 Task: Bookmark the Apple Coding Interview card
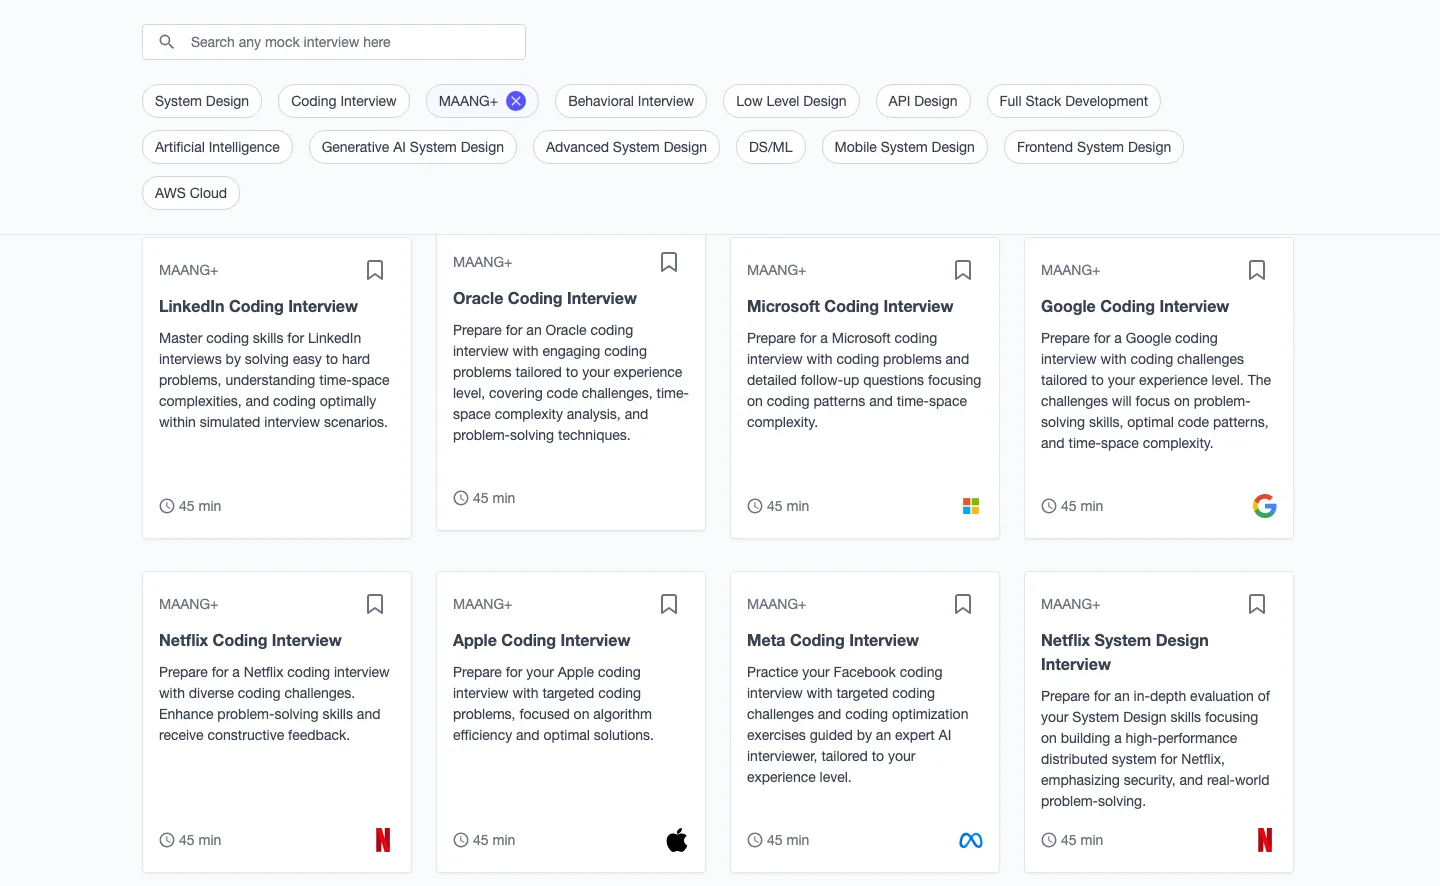pos(669,604)
